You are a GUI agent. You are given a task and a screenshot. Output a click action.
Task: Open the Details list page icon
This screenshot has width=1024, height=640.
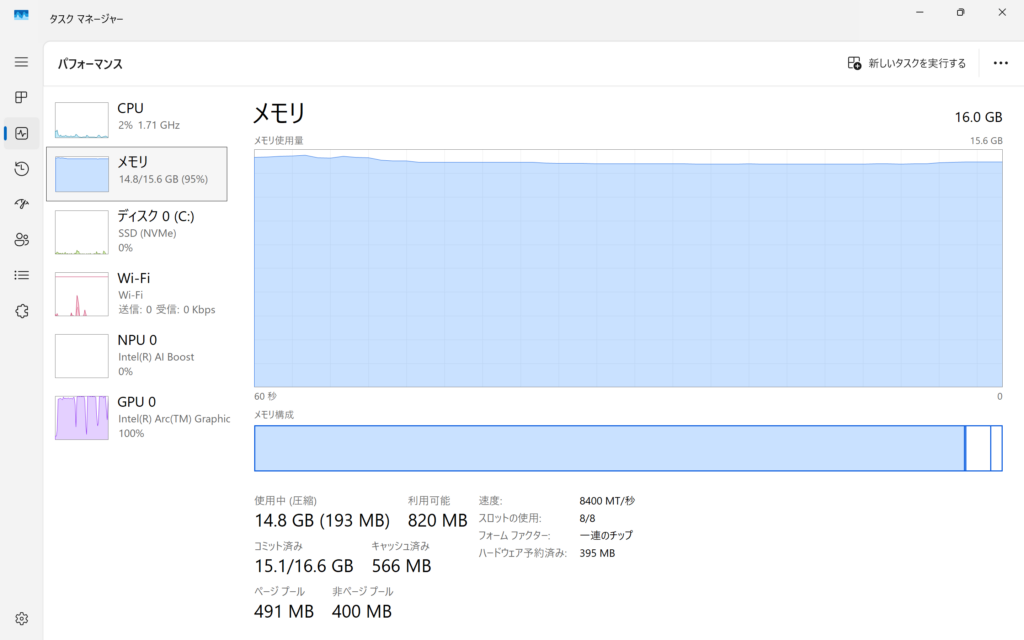pyautogui.click(x=22, y=275)
